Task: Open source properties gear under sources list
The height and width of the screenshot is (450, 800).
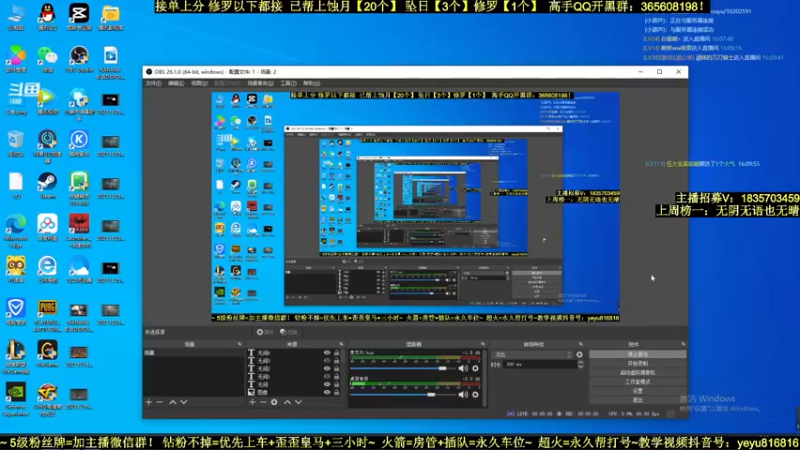Action: (x=274, y=402)
